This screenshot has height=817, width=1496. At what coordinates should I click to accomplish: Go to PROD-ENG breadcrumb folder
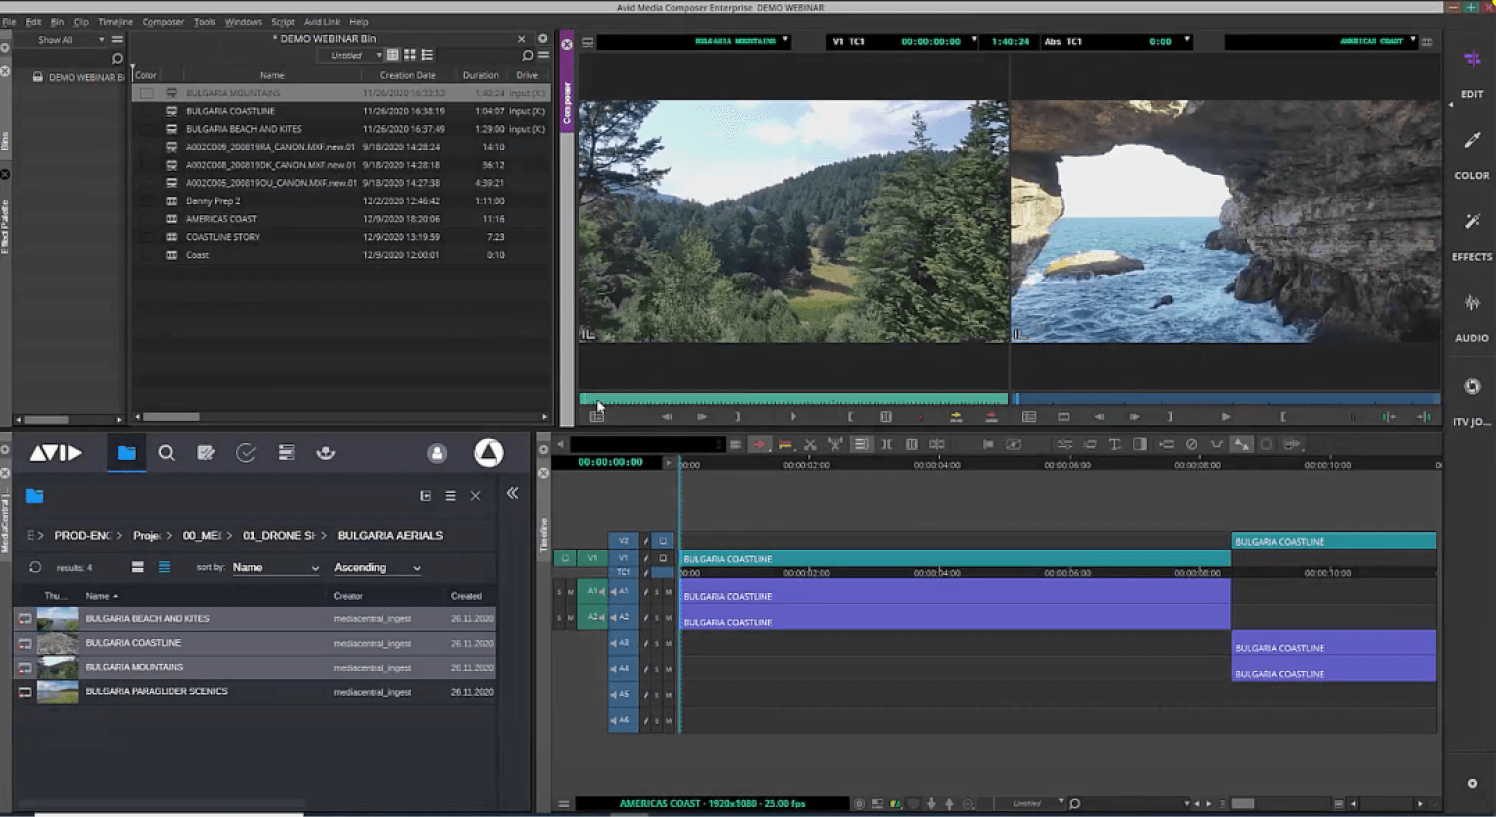coord(83,535)
